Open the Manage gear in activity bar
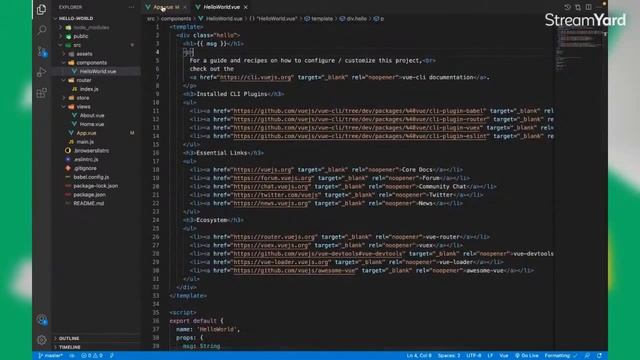640x360 pixels. click(x=42, y=340)
